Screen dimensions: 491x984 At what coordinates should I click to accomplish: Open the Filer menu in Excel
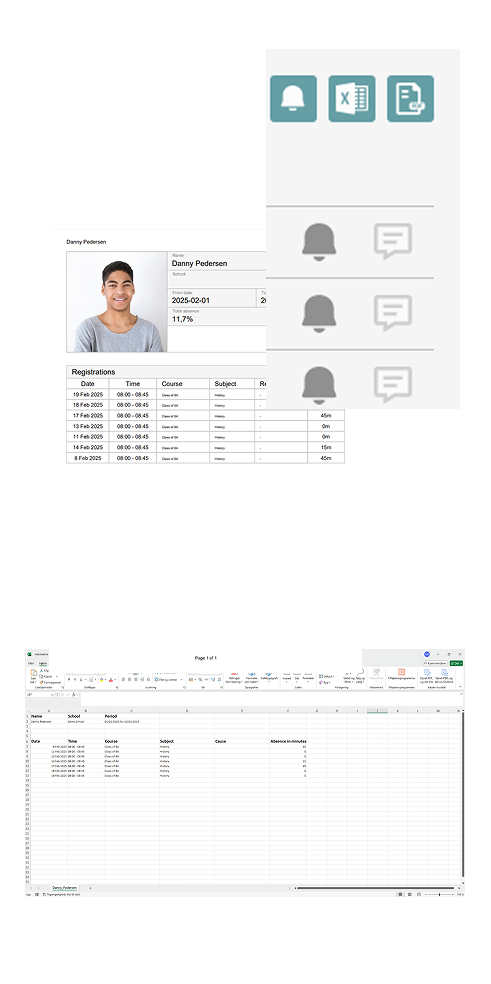tap(30, 663)
